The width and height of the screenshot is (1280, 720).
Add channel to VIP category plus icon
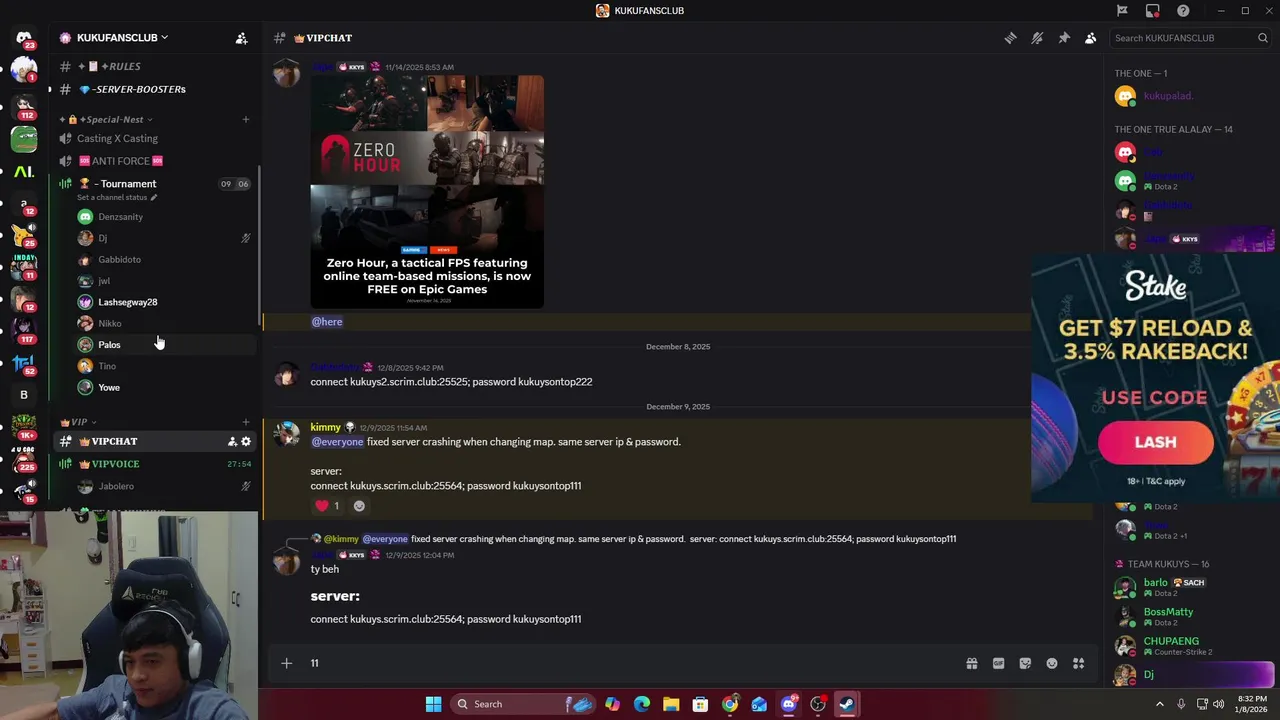pyautogui.click(x=246, y=422)
